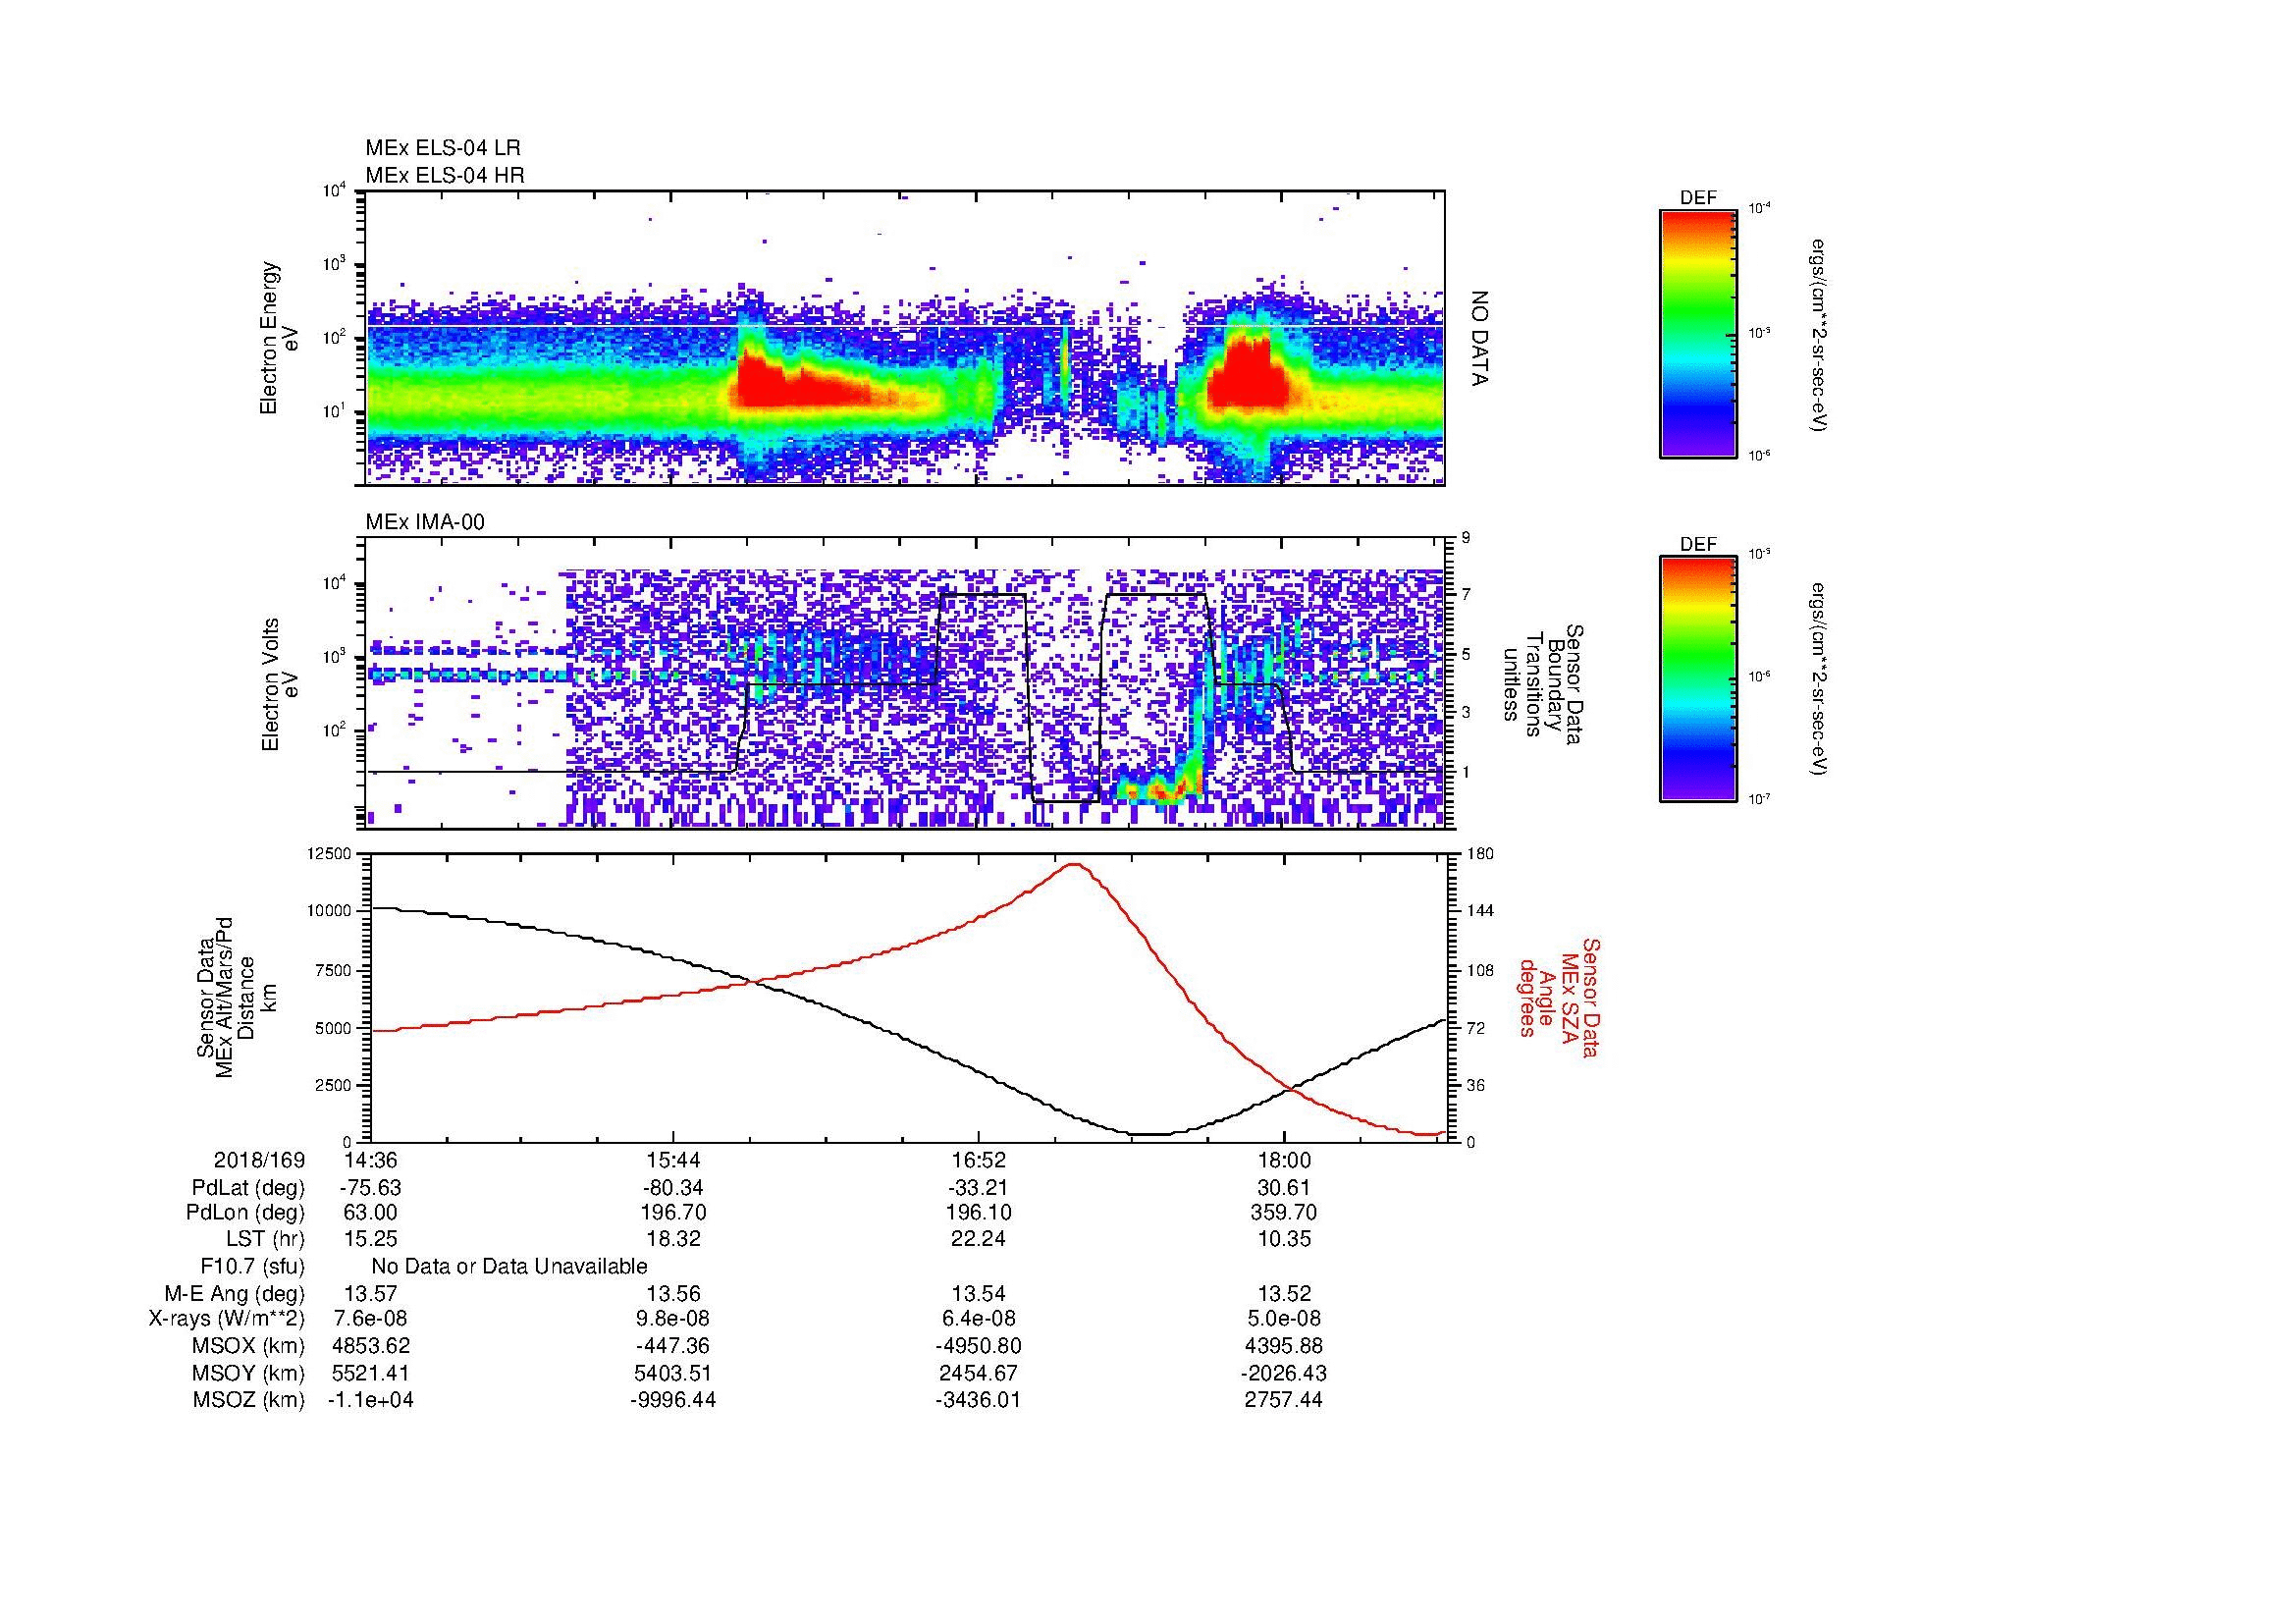Click the 15:44 time tick label
Viewport: 2296px width, 1623px height.
pyautogui.click(x=673, y=1161)
